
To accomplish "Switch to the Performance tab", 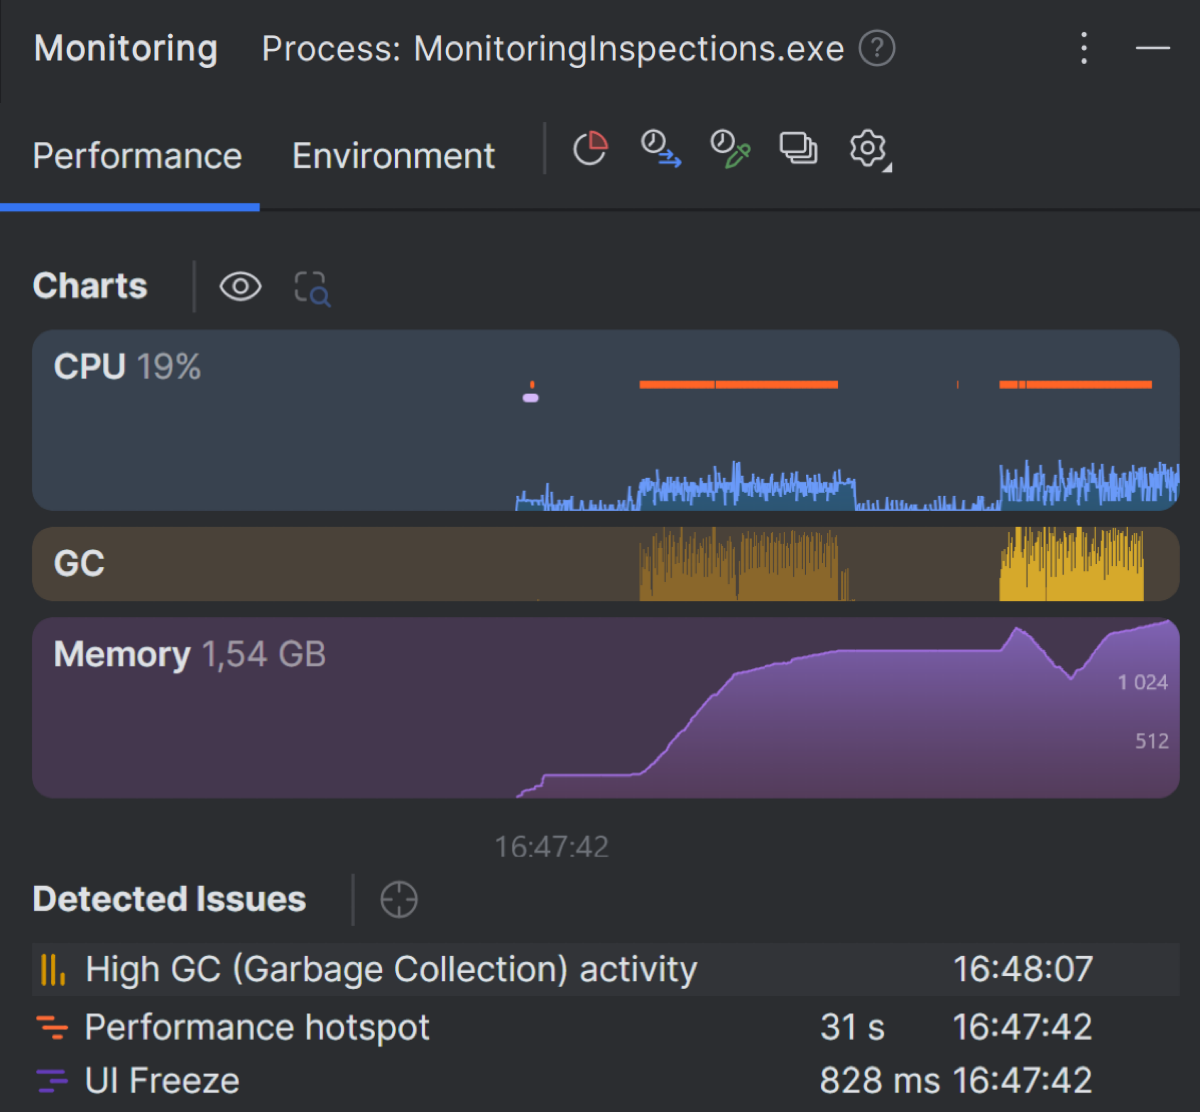I will (137, 156).
